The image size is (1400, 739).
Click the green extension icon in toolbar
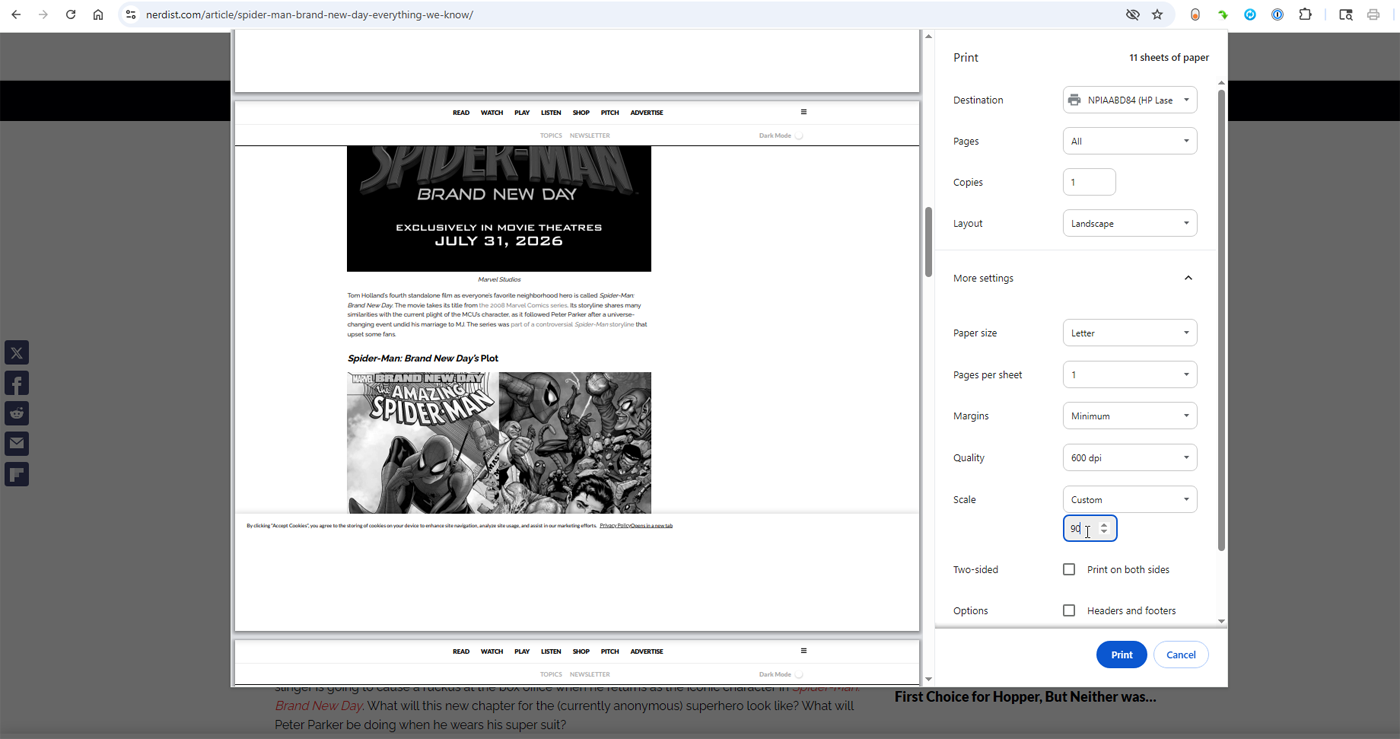pyautogui.click(x=1222, y=15)
